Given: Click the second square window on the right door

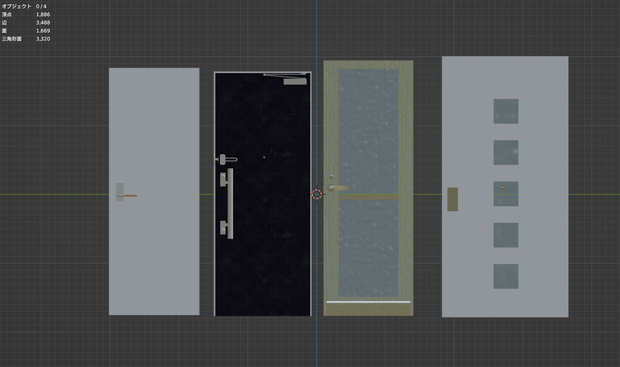Looking at the screenshot, I should tap(506, 153).
